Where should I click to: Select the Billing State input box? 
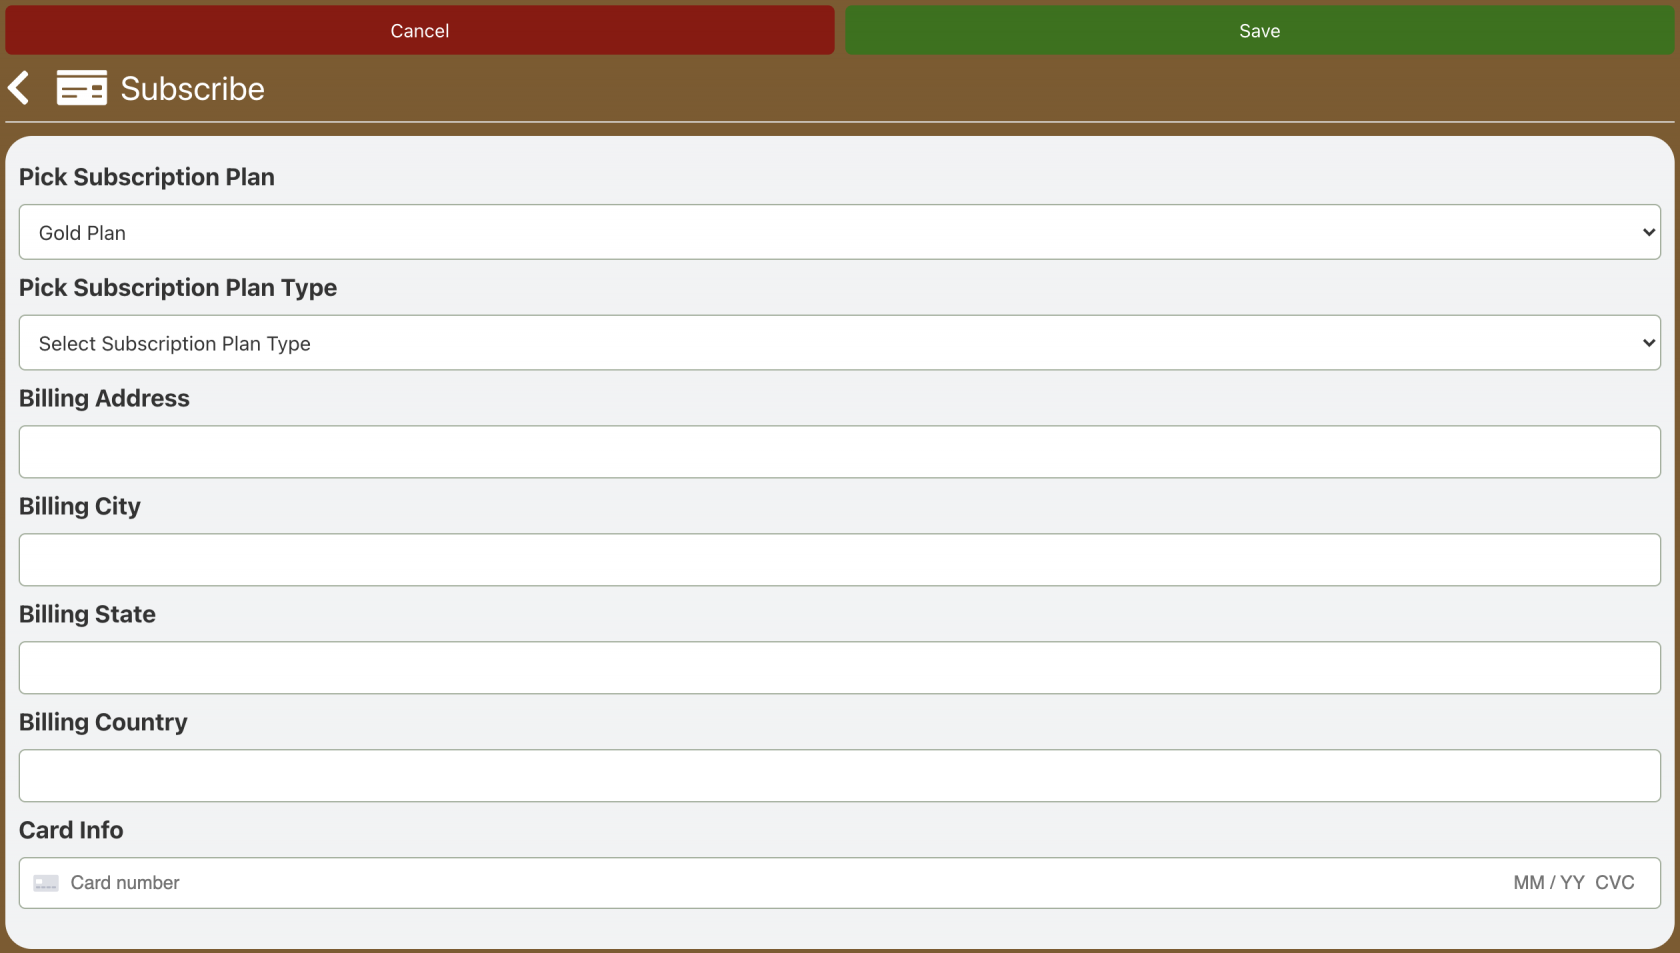pos(839,668)
